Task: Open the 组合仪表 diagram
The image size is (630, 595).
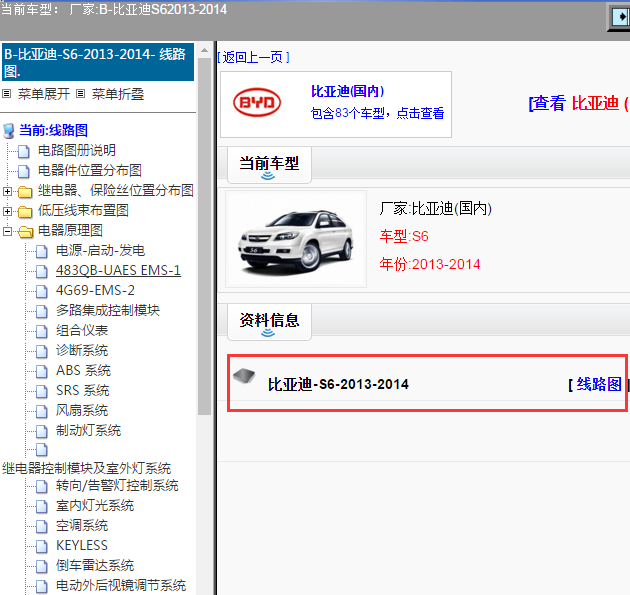Action: (82, 331)
